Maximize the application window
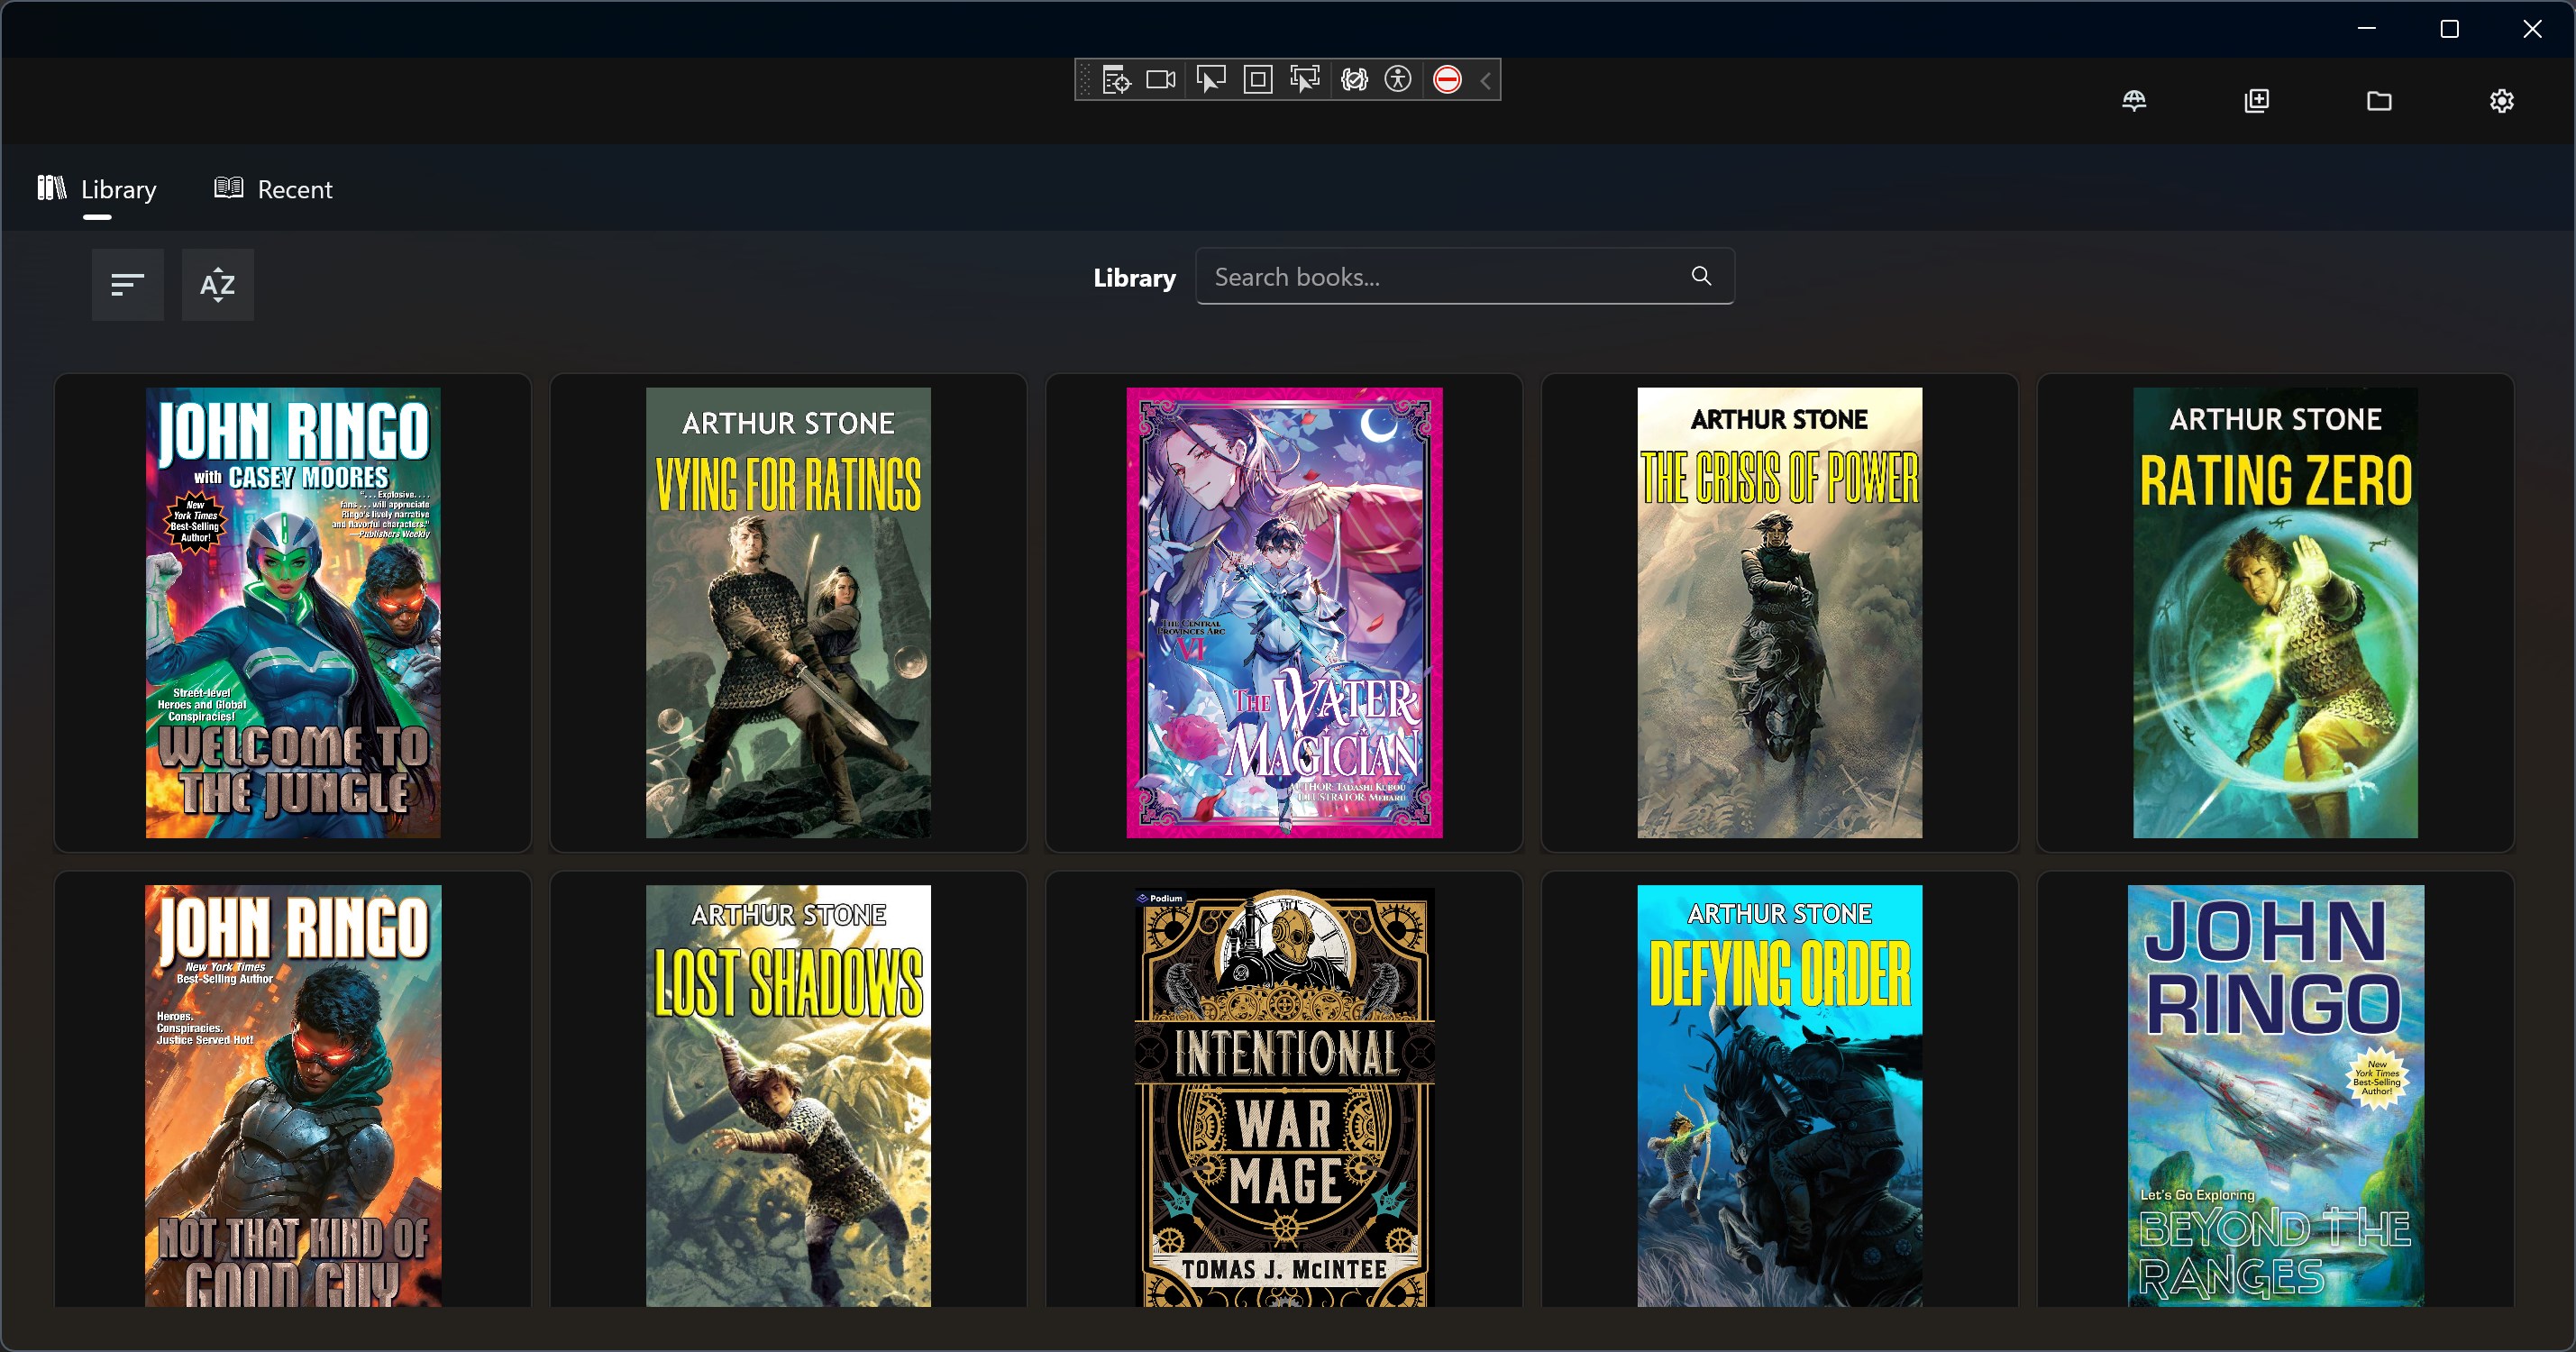The image size is (2576, 1352). pyautogui.click(x=2450, y=29)
